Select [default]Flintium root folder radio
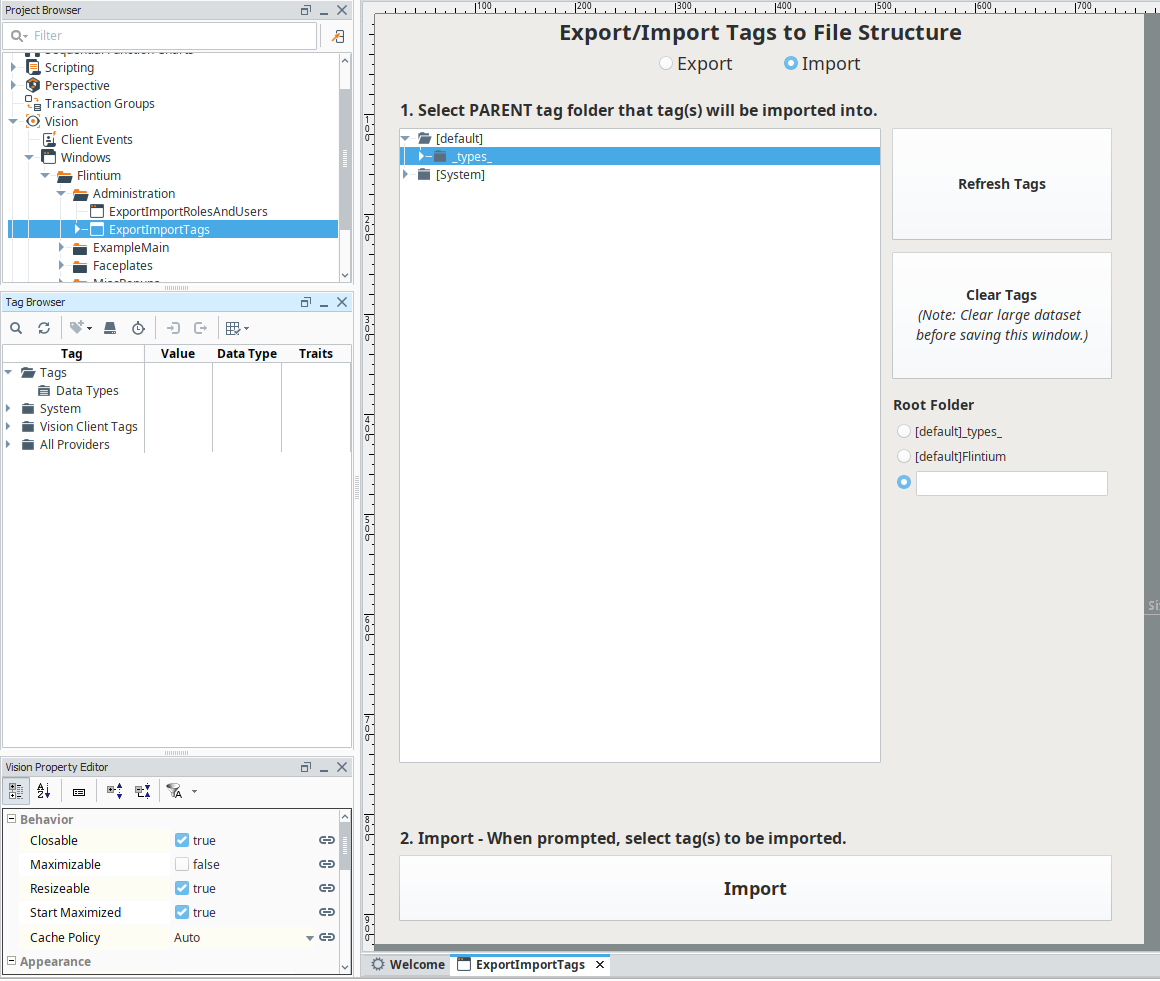 point(903,456)
